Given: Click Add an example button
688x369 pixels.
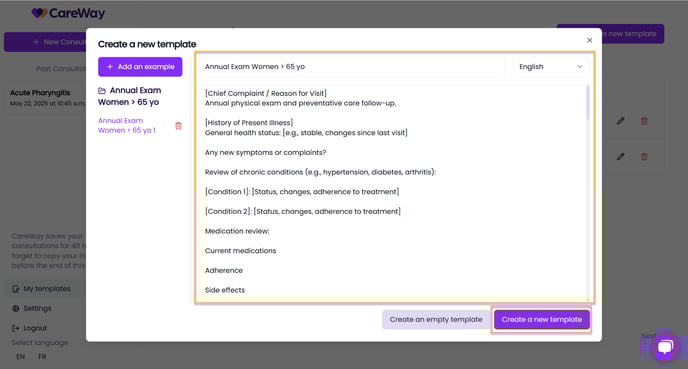Looking at the screenshot, I should [140, 67].
